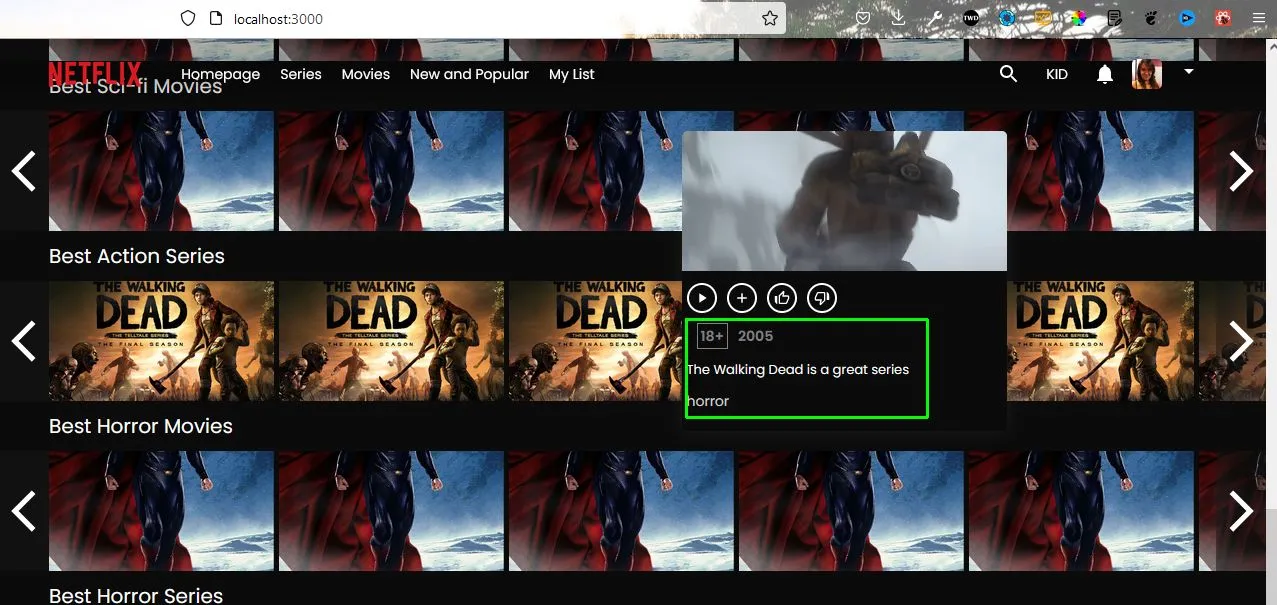Viewport: 1277px width, 605px height.
Task: Click the blue circular extension icon
Action: (1007, 18)
